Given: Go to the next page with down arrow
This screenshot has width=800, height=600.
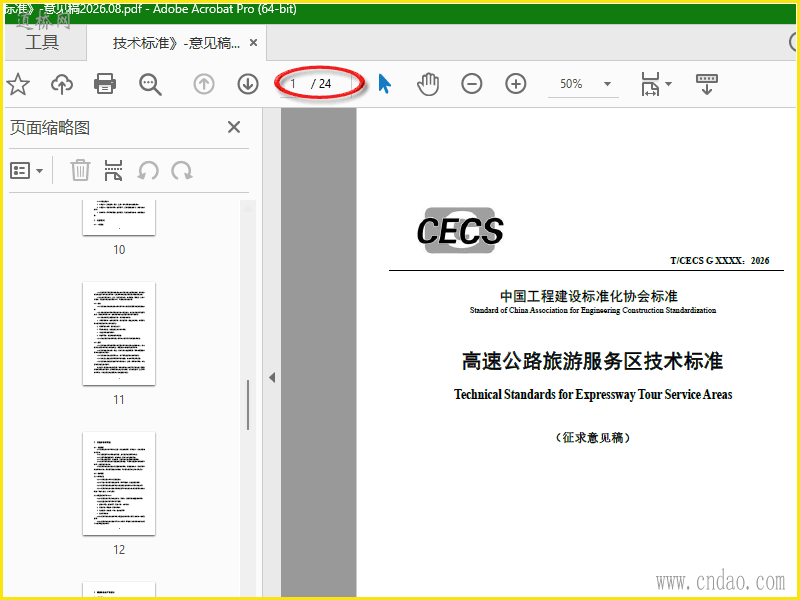Looking at the screenshot, I should point(248,84).
